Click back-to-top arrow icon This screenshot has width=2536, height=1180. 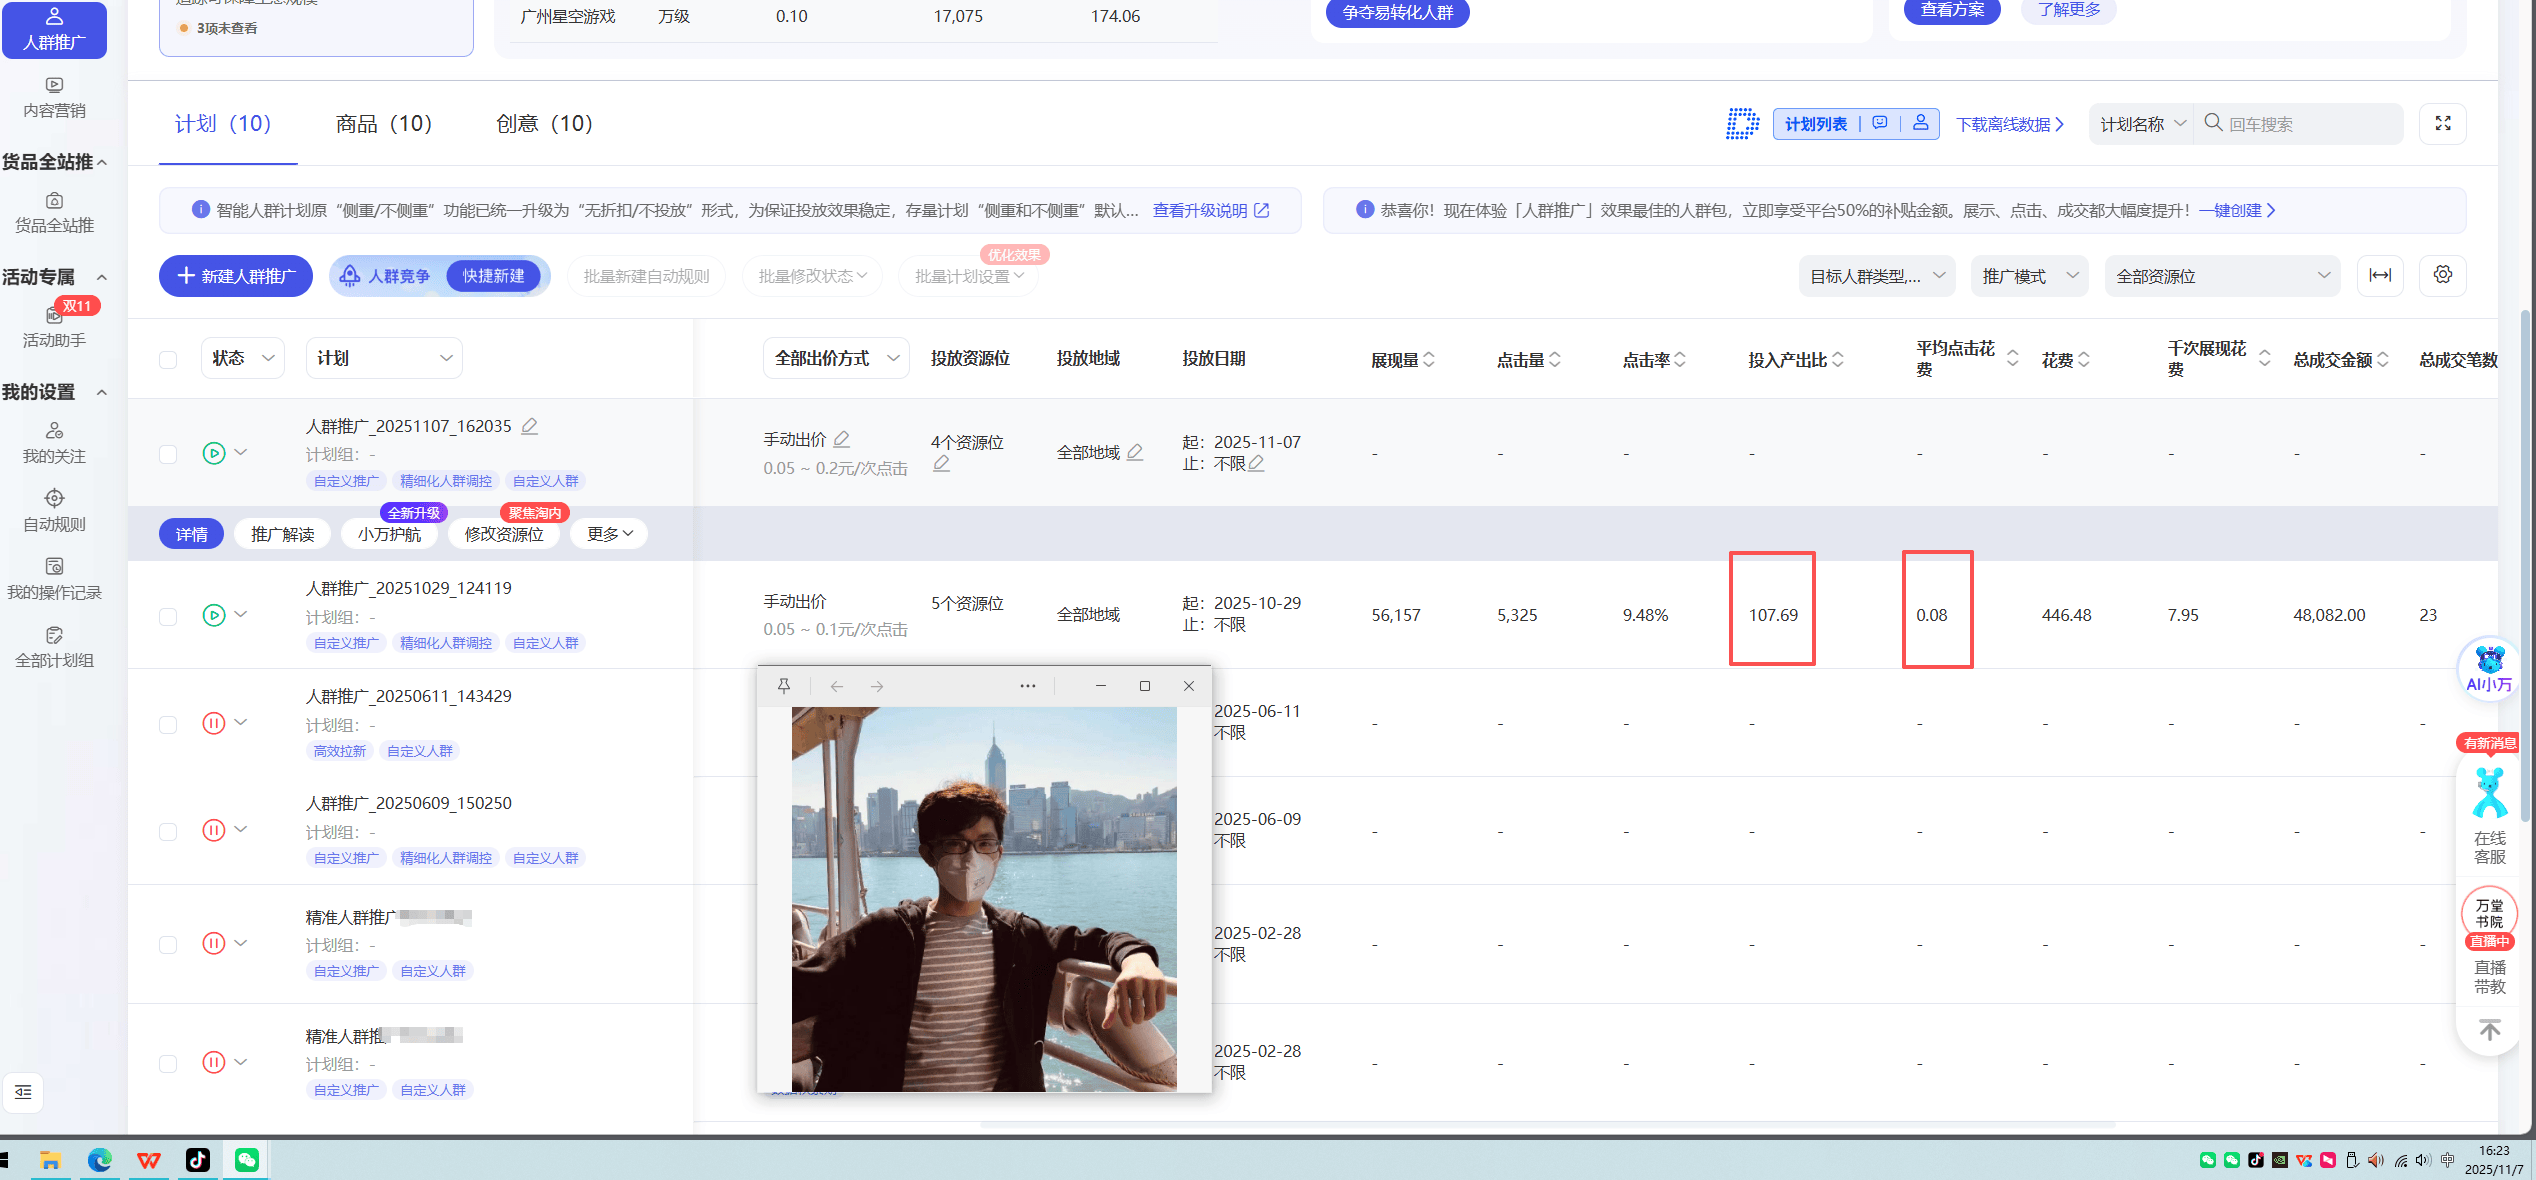(x=2489, y=1029)
